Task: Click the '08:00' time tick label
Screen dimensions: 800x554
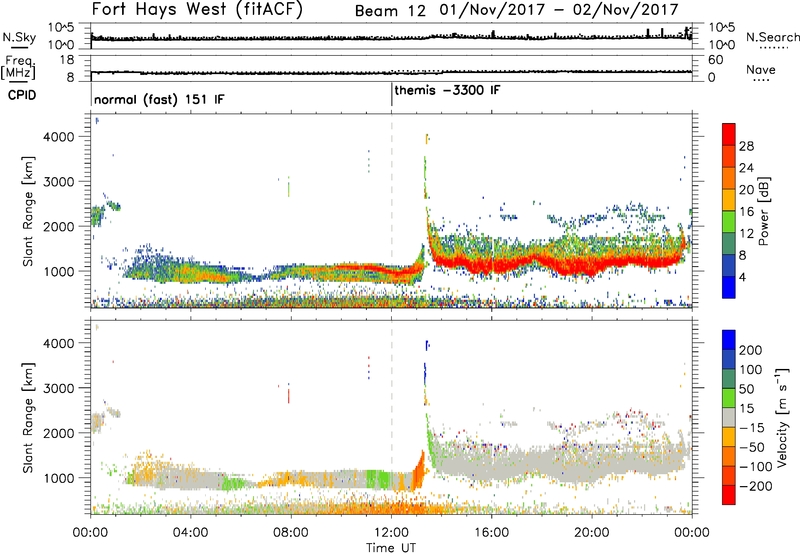Action: (x=291, y=533)
